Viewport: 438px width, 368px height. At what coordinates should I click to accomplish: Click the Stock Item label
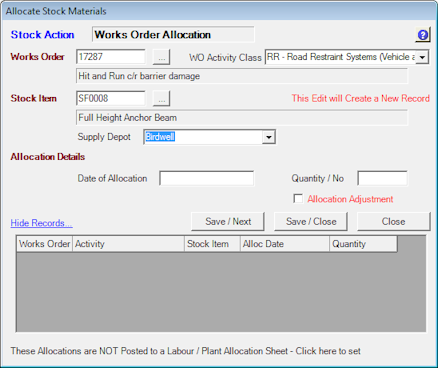click(x=33, y=98)
